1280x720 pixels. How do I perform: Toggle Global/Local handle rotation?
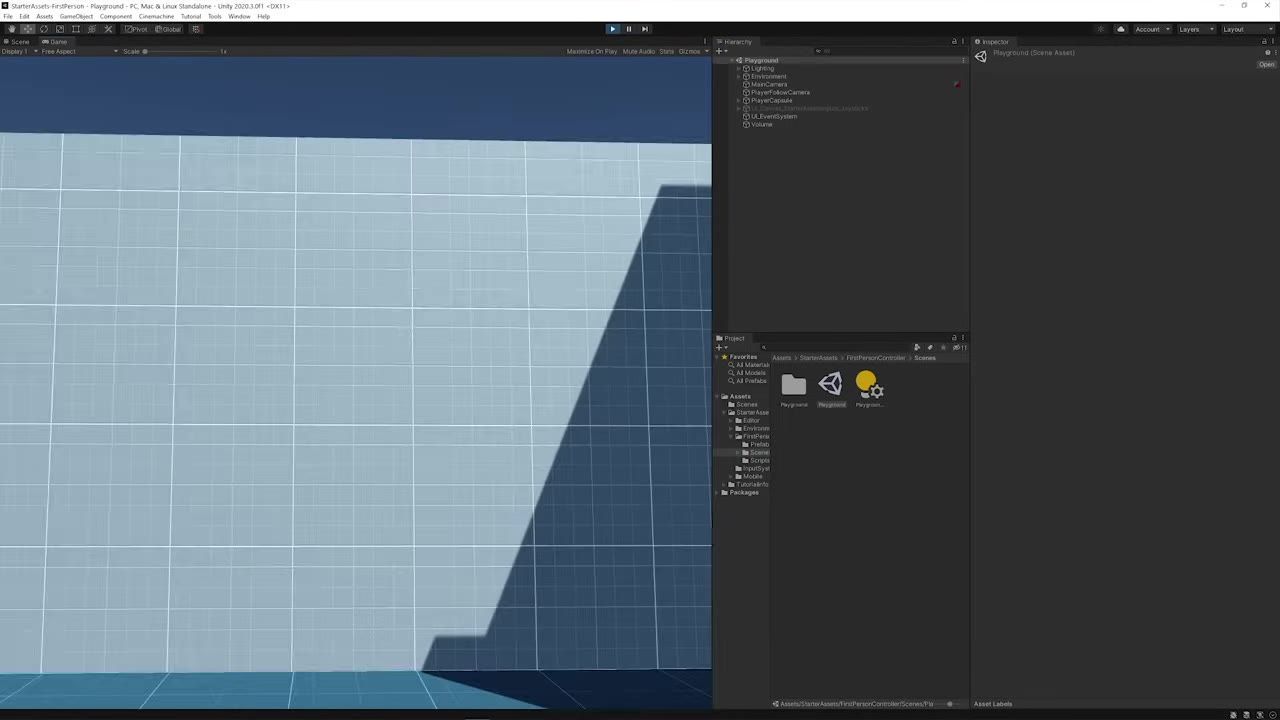point(168,29)
